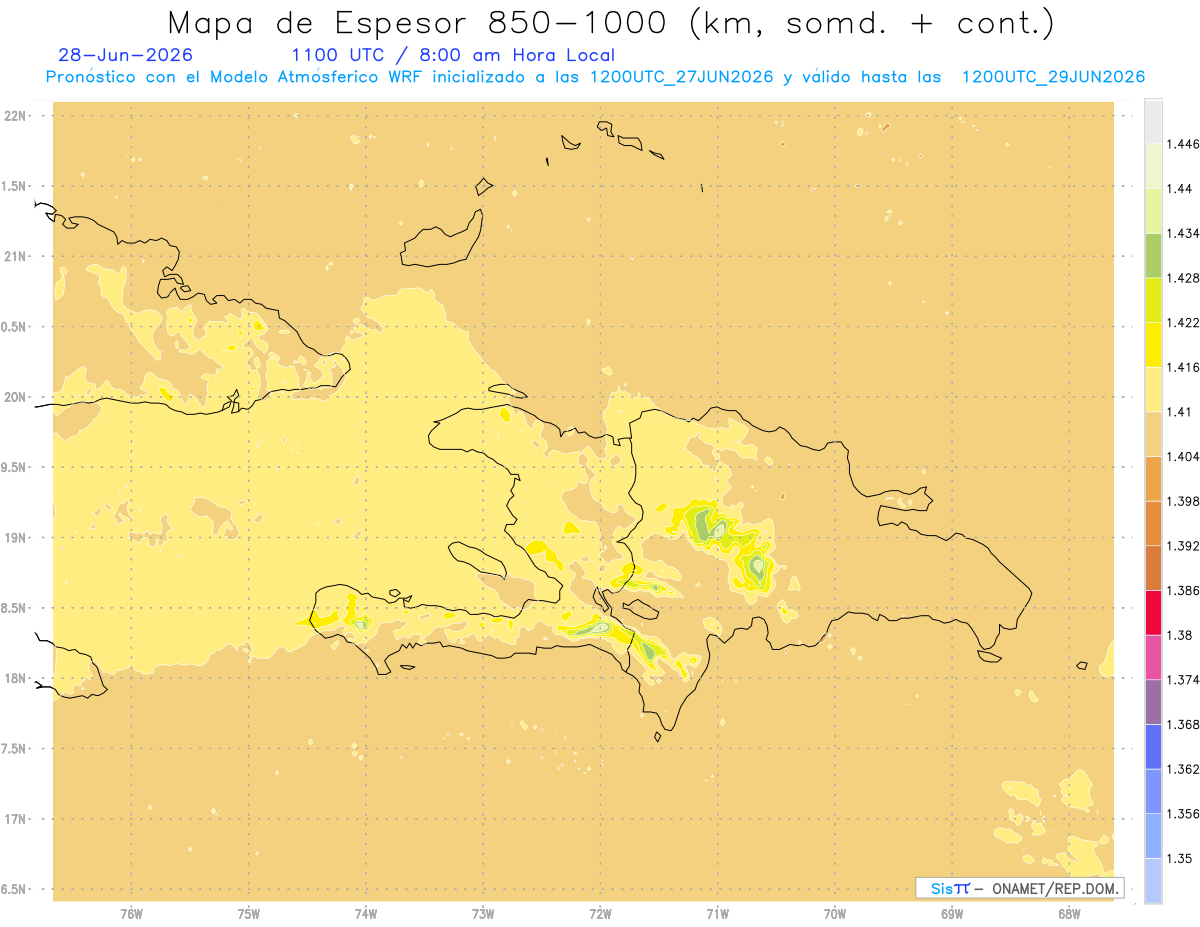Click the green legend swatch between 1.428 and 1.434

[x=1153, y=255]
